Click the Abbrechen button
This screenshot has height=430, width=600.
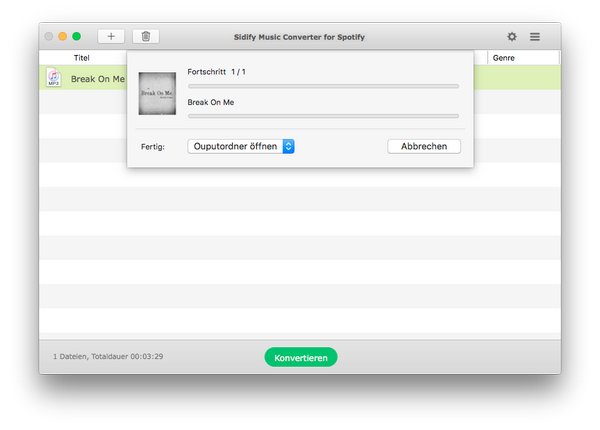pos(424,146)
